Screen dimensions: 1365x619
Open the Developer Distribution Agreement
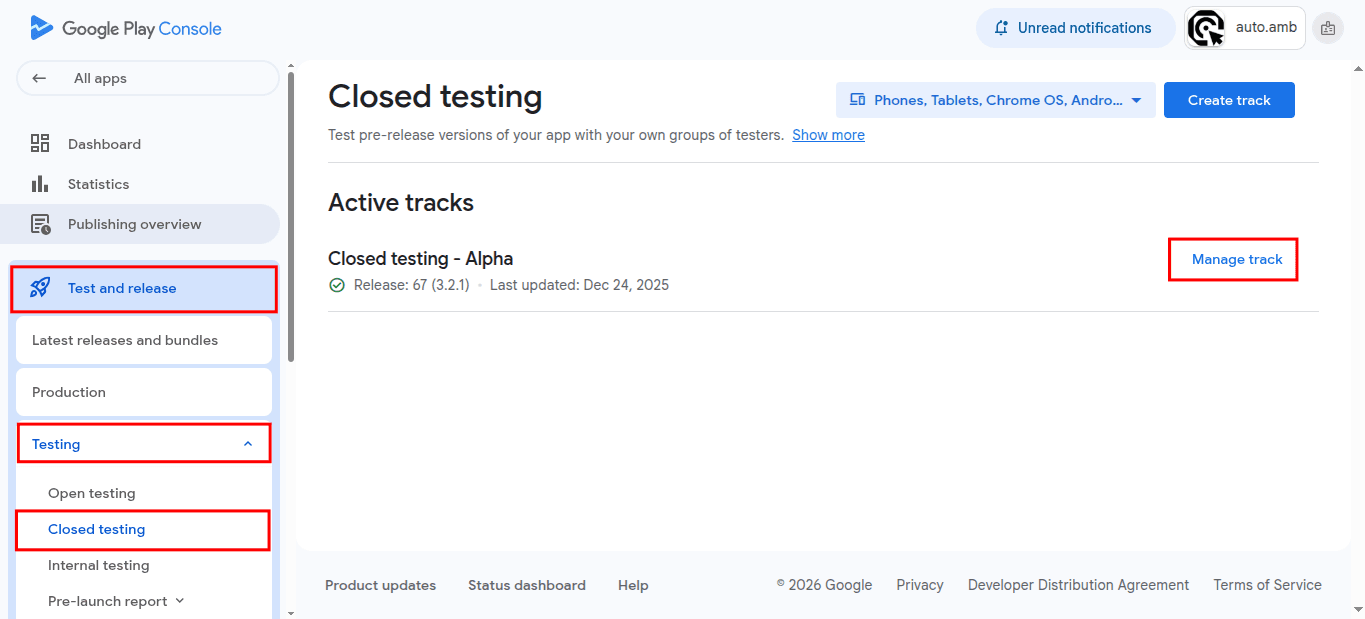pos(1078,584)
